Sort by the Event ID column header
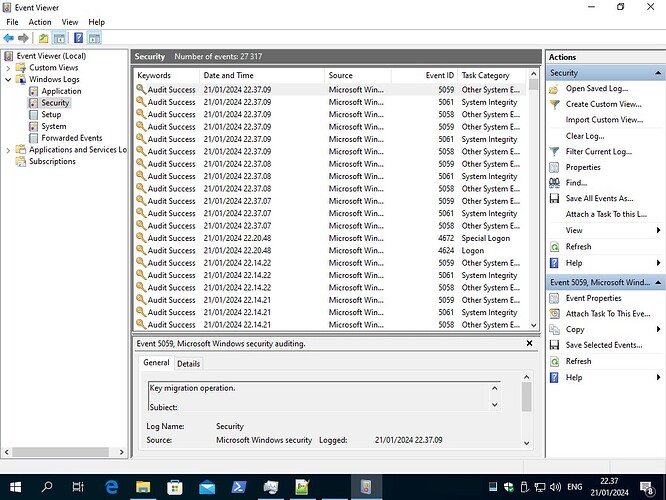Viewport: 666px width, 500px height. click(x=425, y=75)
